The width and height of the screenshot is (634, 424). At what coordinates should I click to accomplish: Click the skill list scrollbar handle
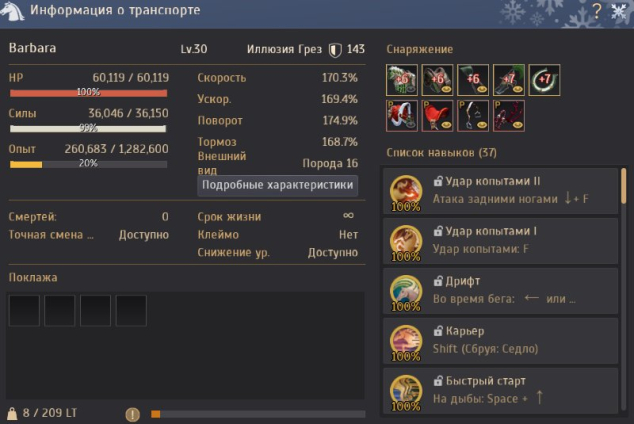tap(623, 186)
